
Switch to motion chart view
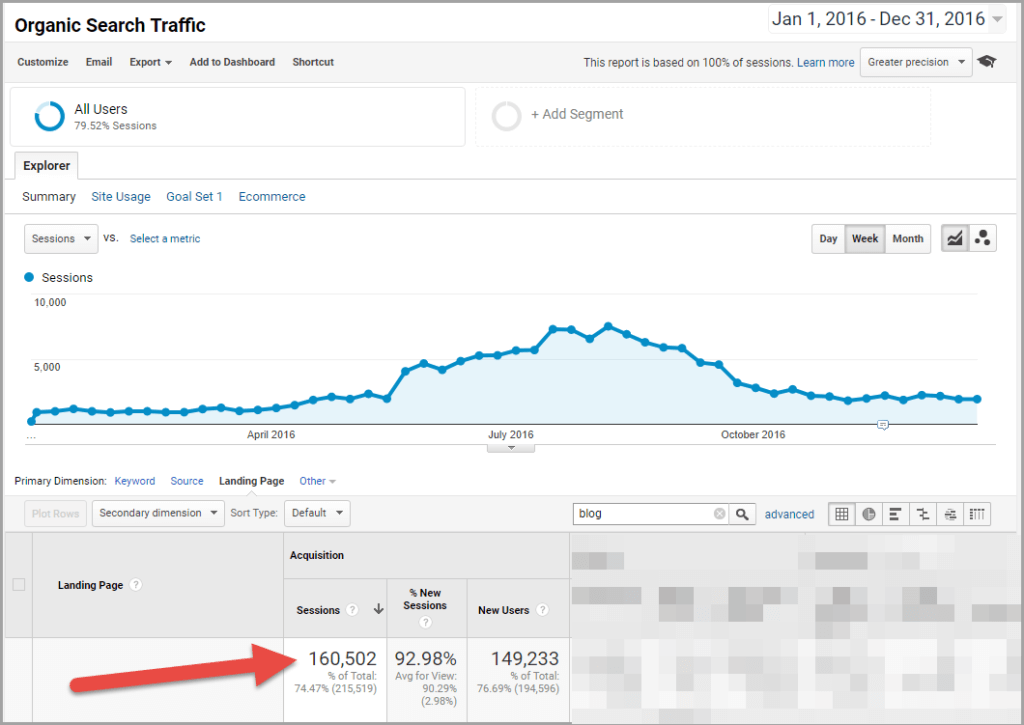983,239
